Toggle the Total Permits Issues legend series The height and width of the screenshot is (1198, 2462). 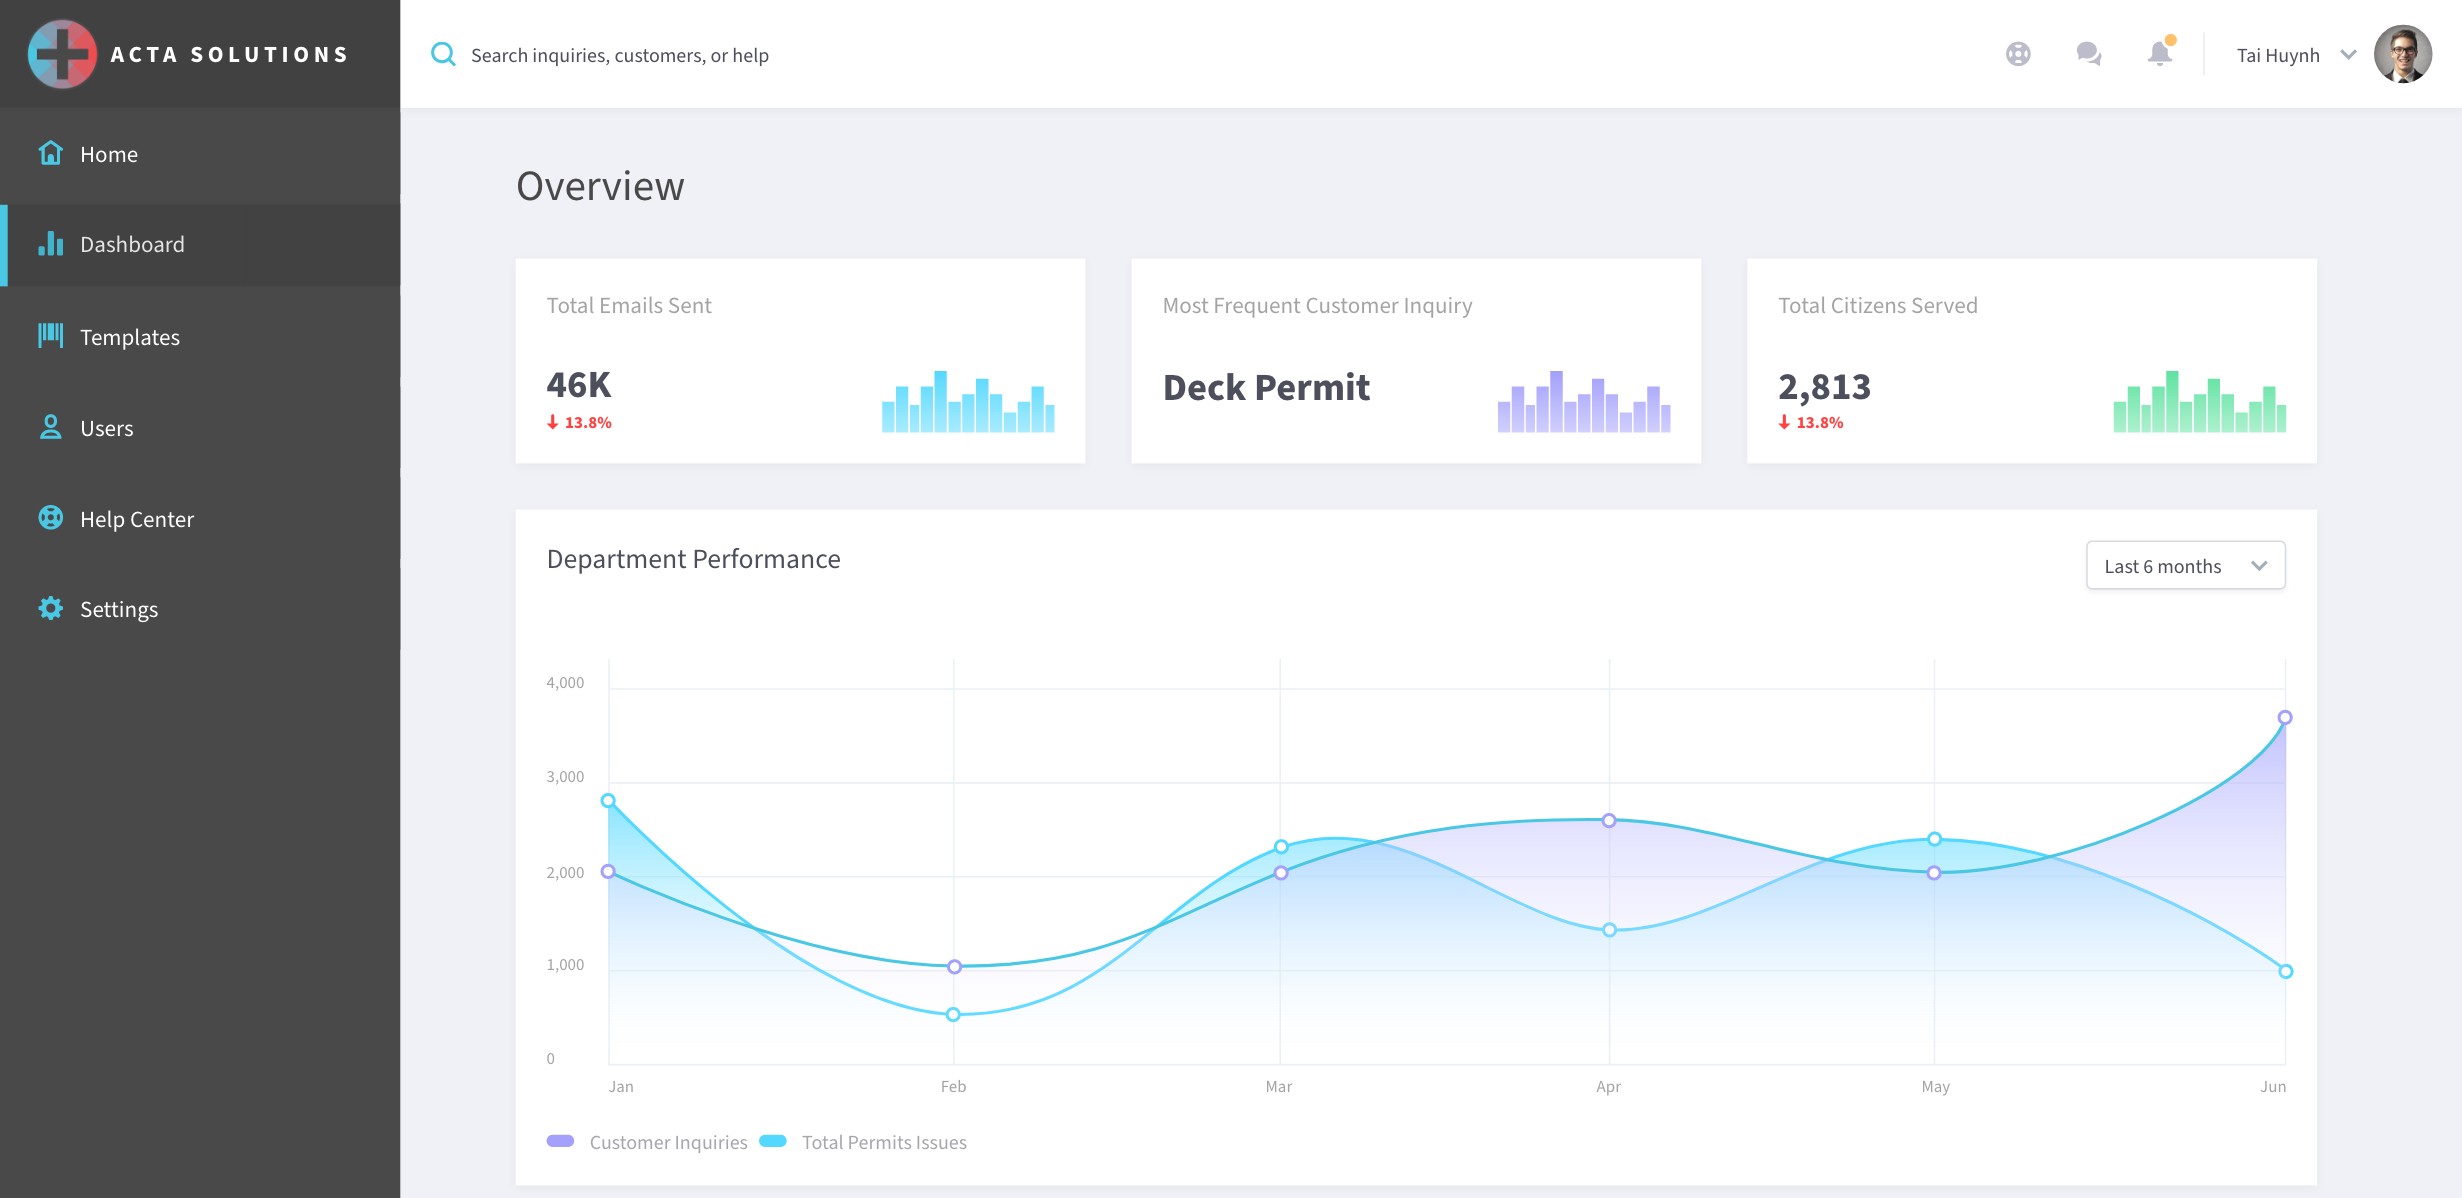coord(884,1142)
